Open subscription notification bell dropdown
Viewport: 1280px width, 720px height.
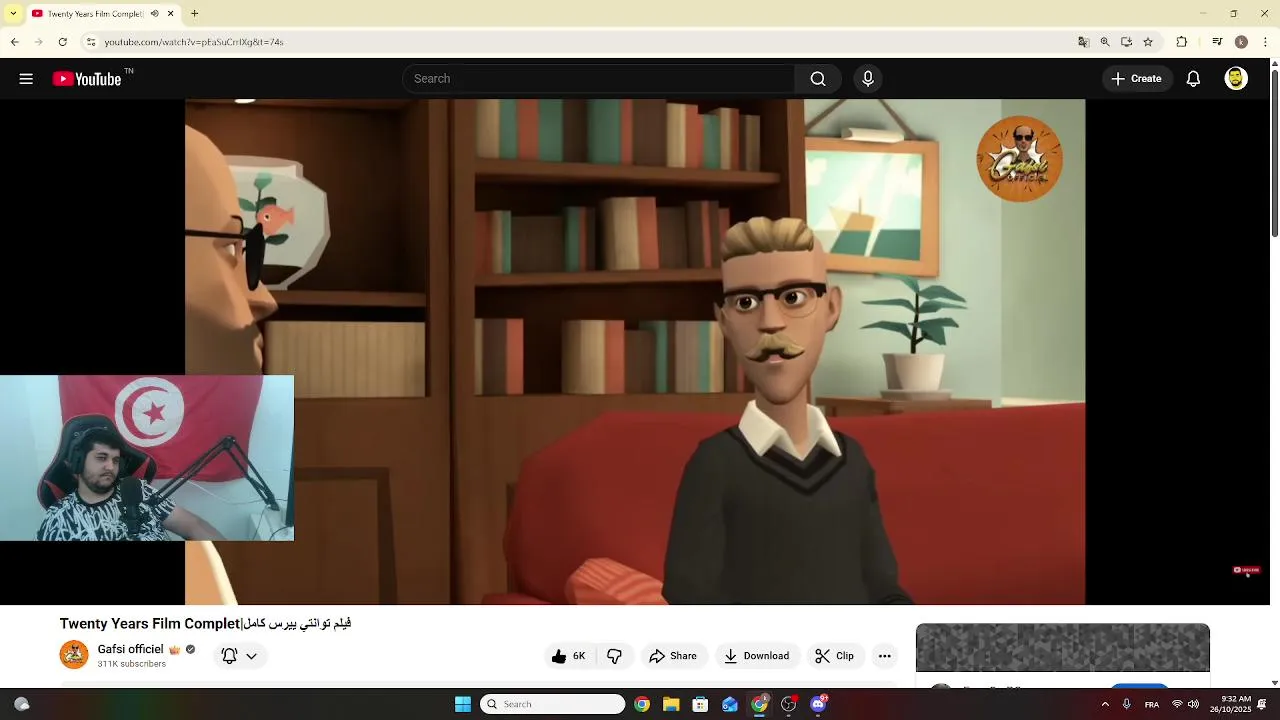point(239,656)
